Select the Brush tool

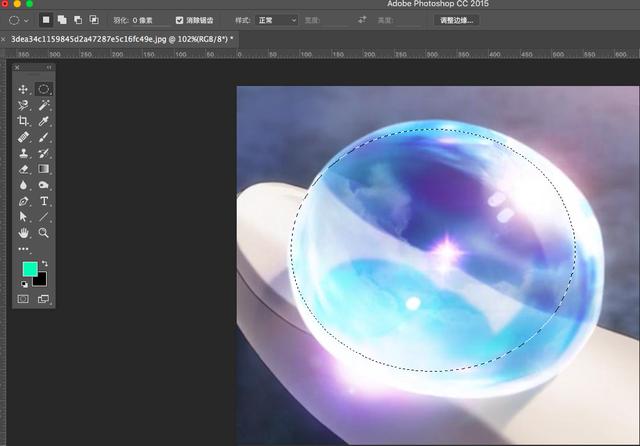pos(43,137)
